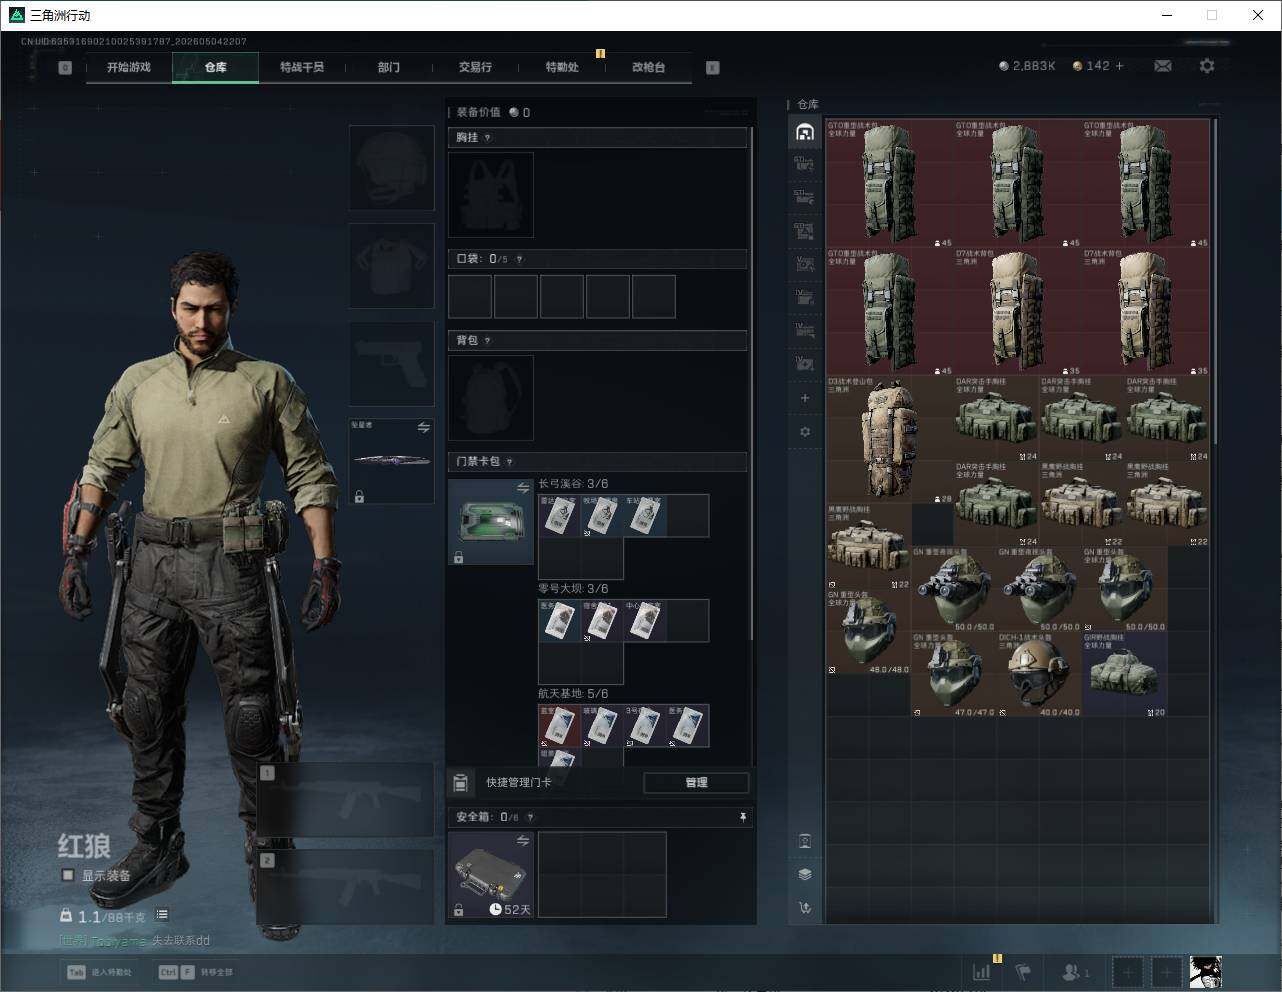The width and height of the screenshot is (1282, 992).
Task: Select the empty helmet equipment slot
Action: [392, 168]
